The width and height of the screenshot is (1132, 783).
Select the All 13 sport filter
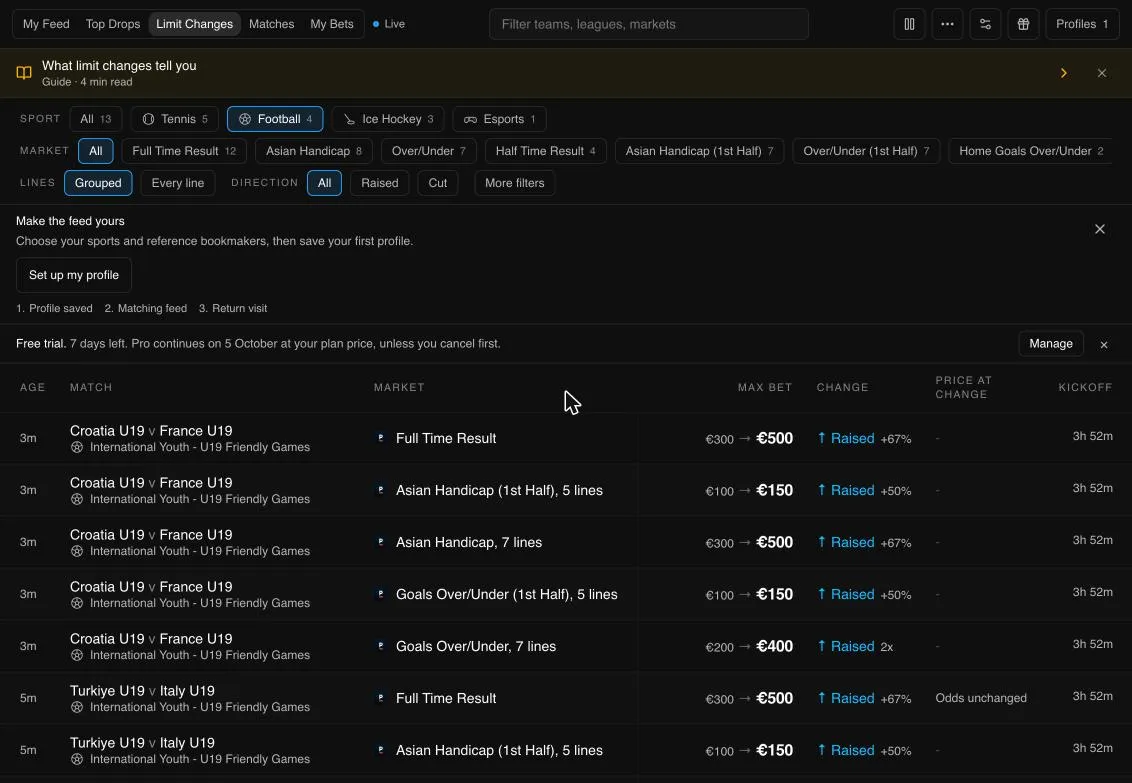[95, 119]
